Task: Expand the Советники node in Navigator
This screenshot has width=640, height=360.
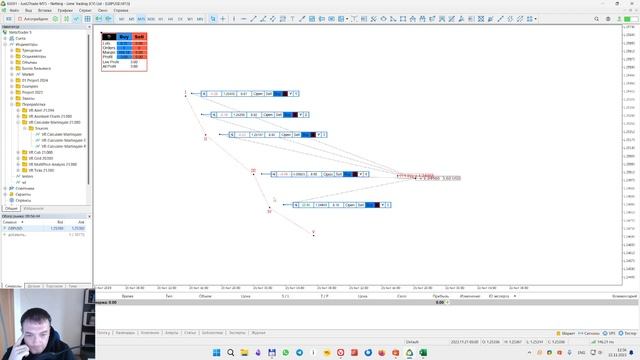Action: (5, 189)
